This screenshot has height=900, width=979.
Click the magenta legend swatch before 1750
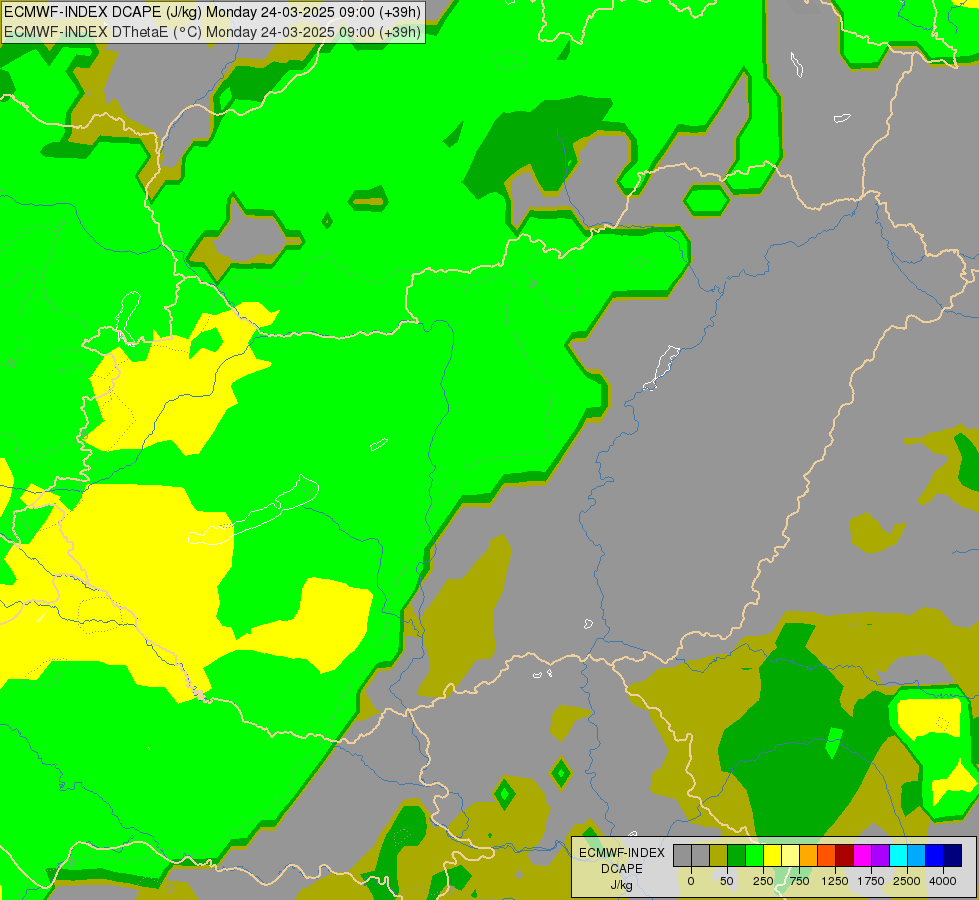pyautogui.click(x=863, y=855)
